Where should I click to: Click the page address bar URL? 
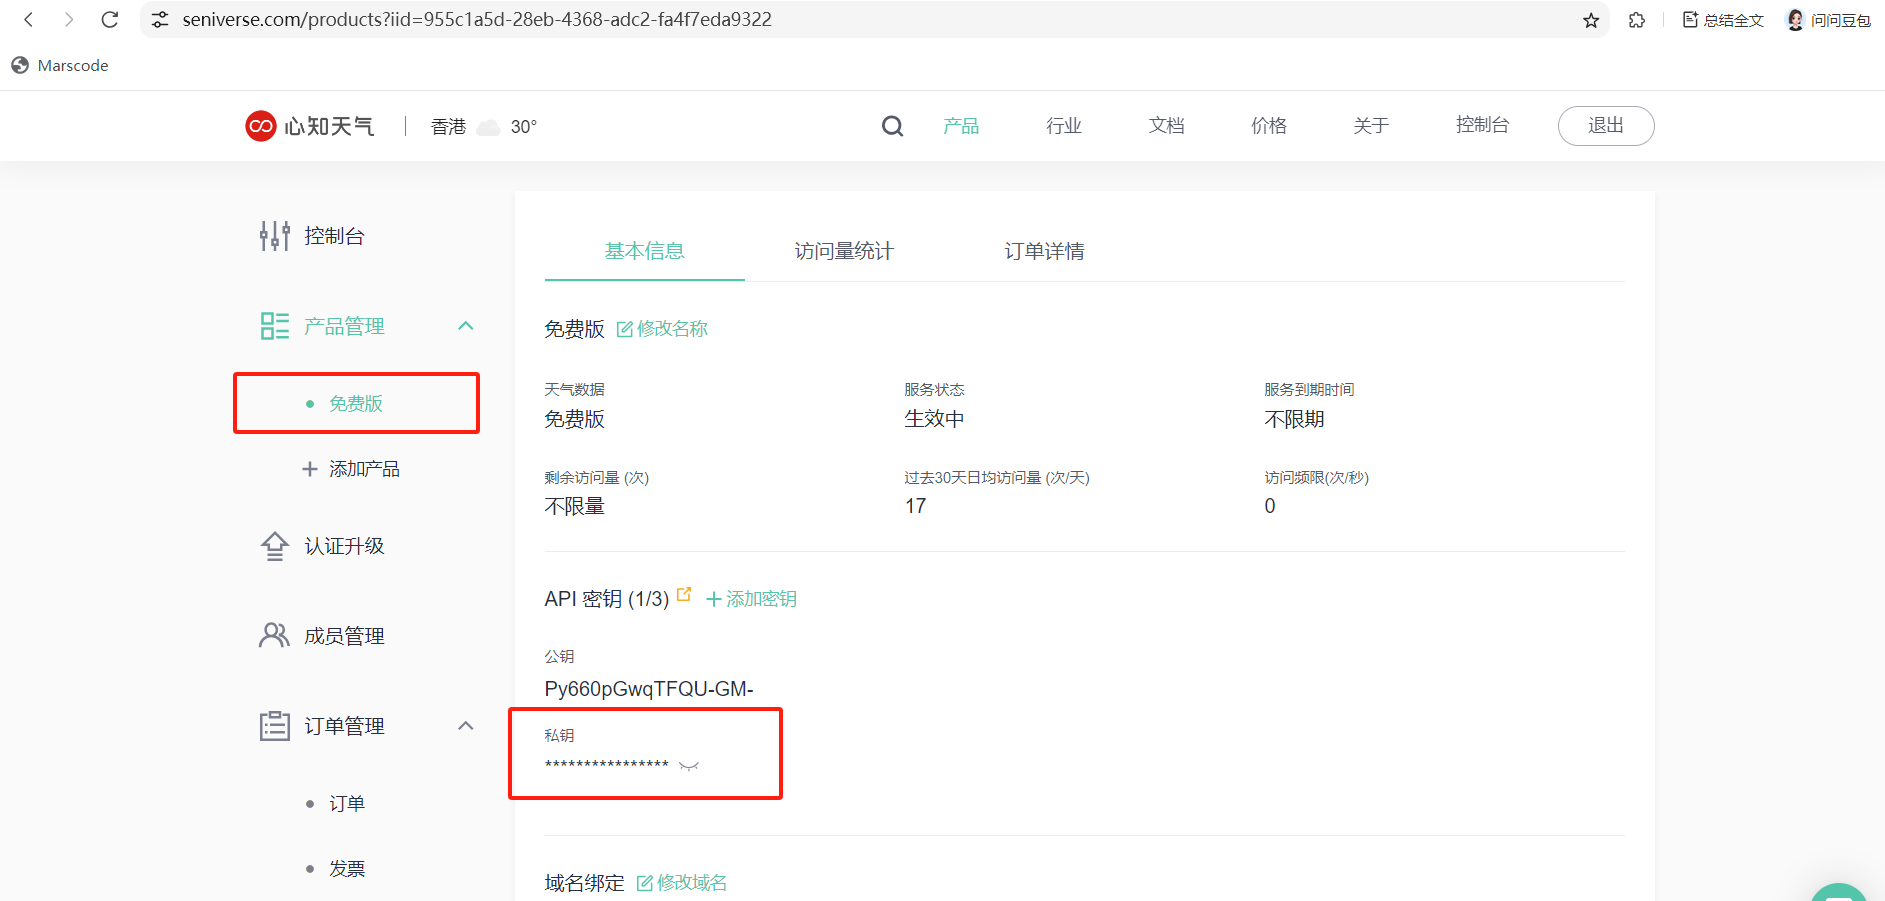coord(476,19)
